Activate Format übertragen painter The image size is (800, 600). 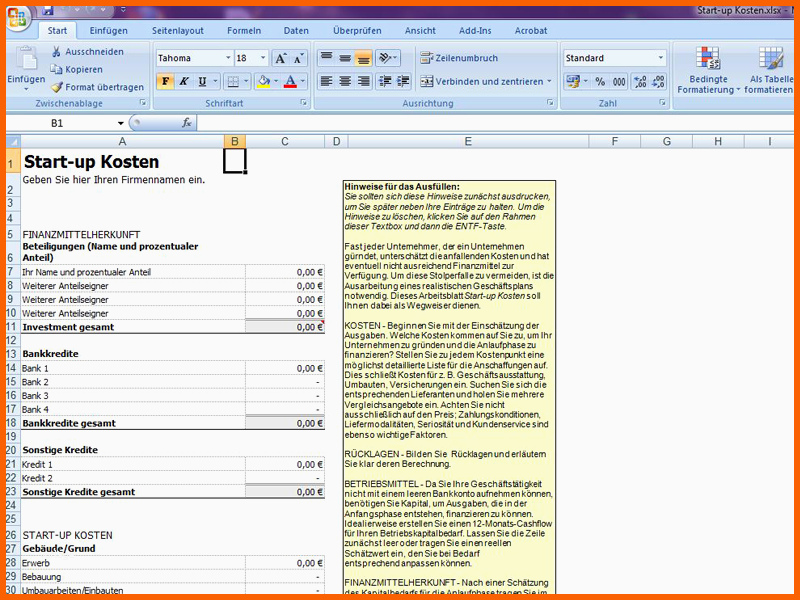97,87
